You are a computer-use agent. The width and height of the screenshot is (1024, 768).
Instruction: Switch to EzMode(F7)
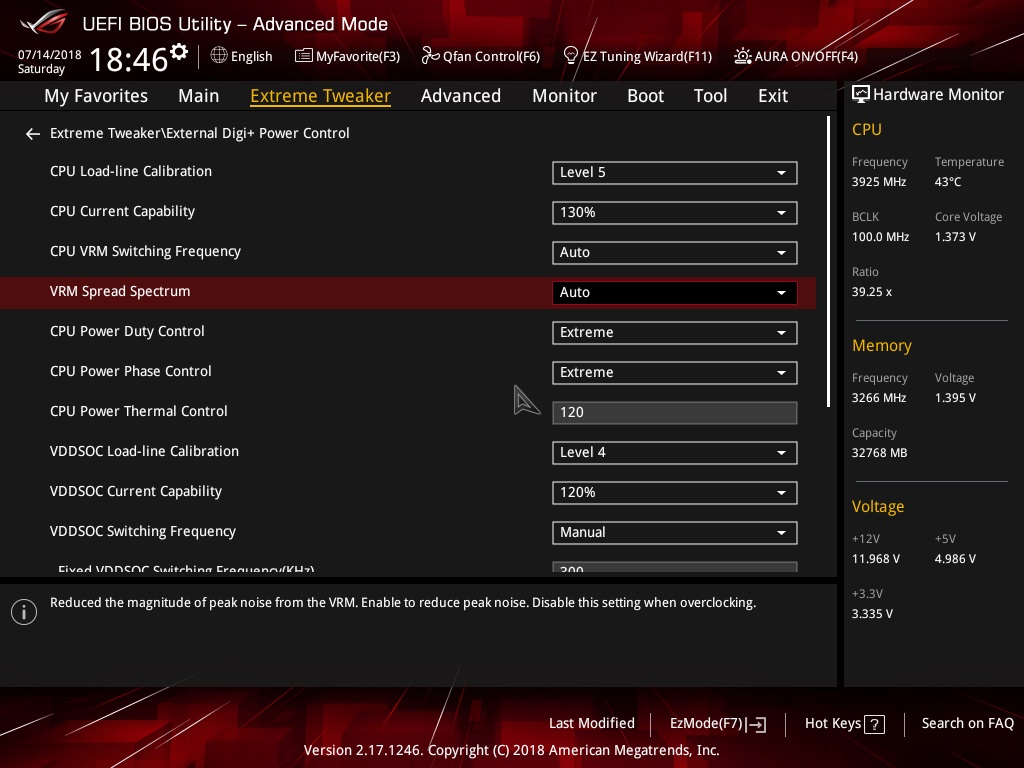(718, 724)
